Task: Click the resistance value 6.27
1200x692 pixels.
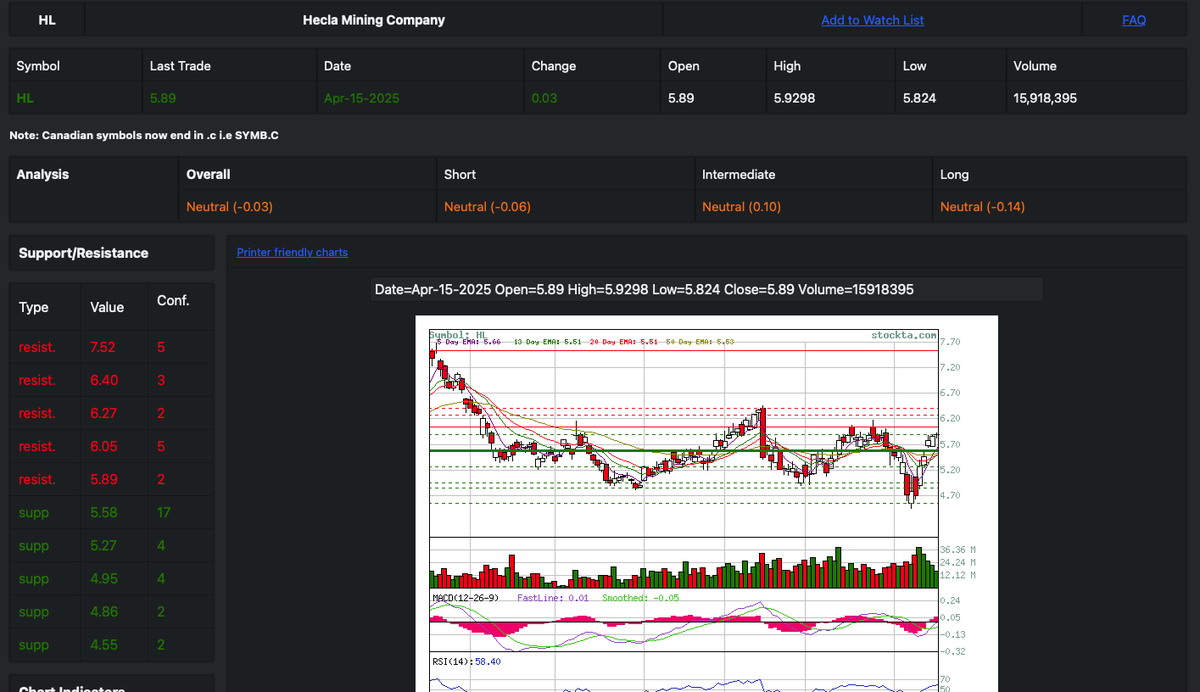Action: [x=103, y=413]
